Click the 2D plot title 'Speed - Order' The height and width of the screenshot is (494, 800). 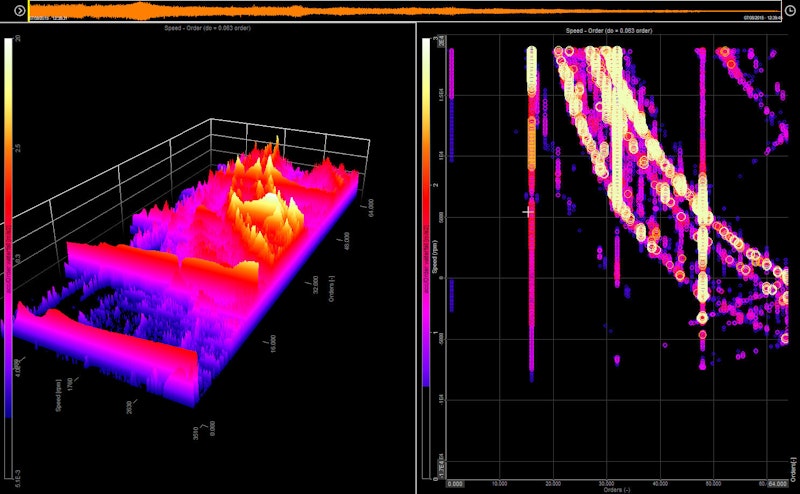(x=609, y=31)
